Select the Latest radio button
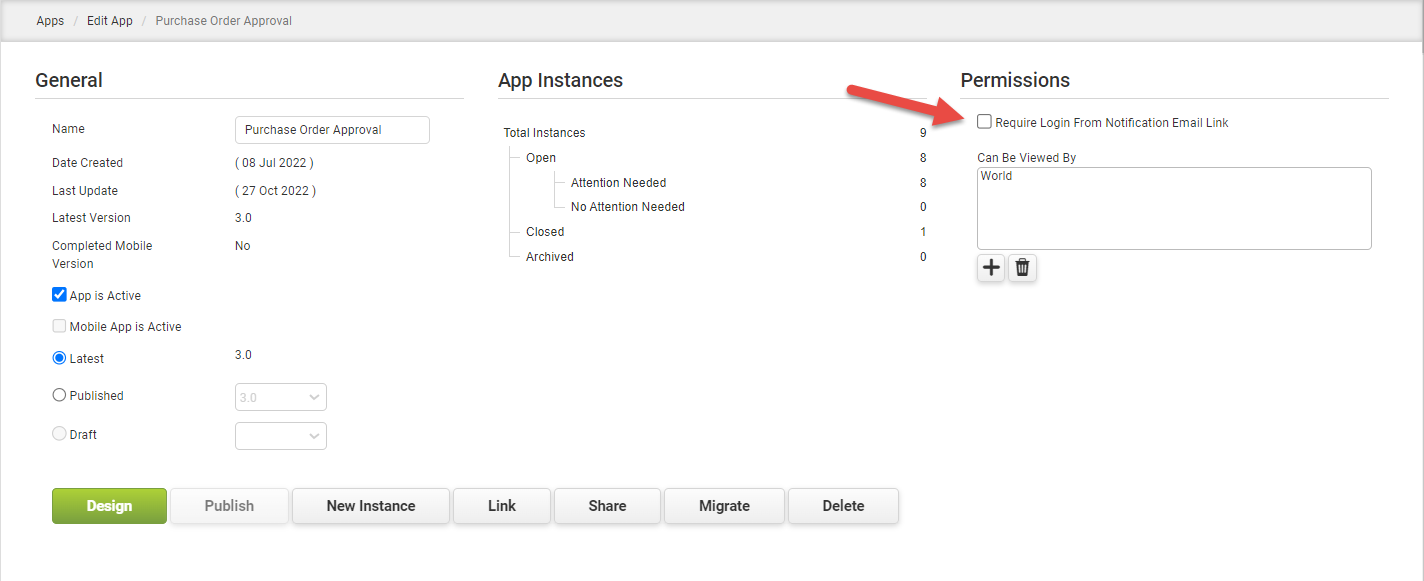The image size is (1424, 581). pyautogui.click(x=59, y=358)
